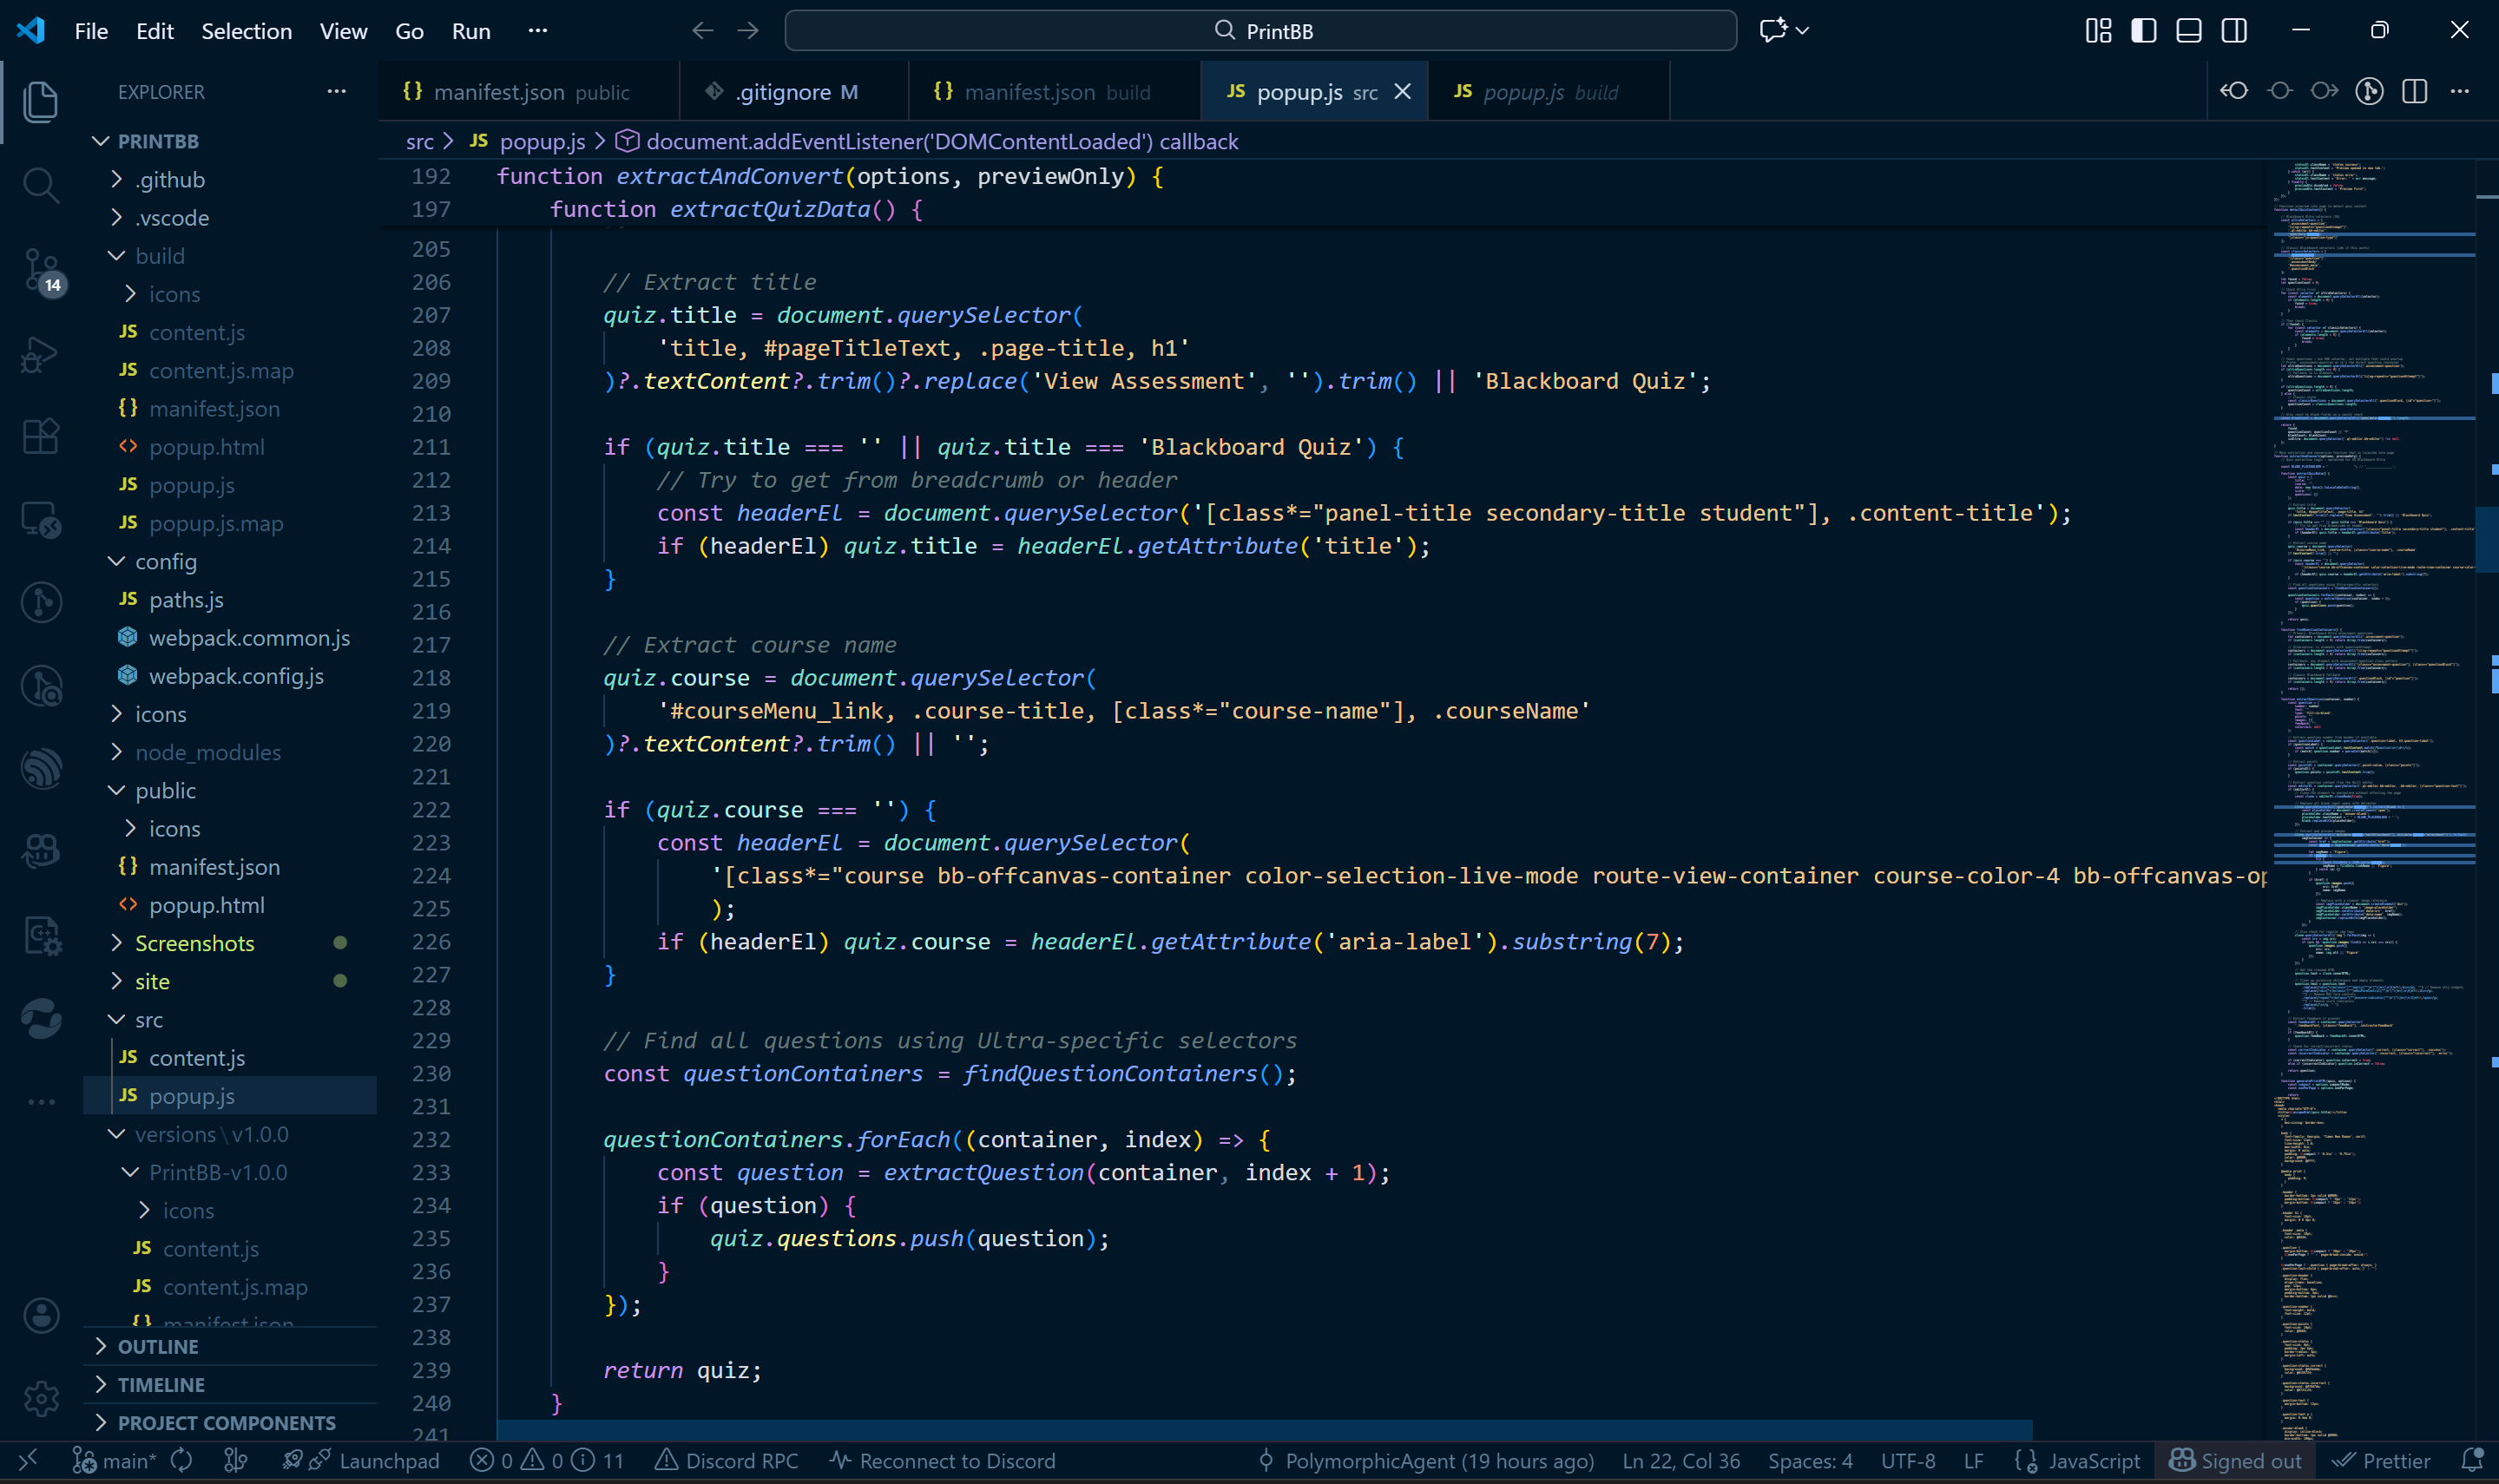Switch to the .gitignore tab
Image resolution: width=2499 pixels, height=1484 pixels.
click(783, 92)
